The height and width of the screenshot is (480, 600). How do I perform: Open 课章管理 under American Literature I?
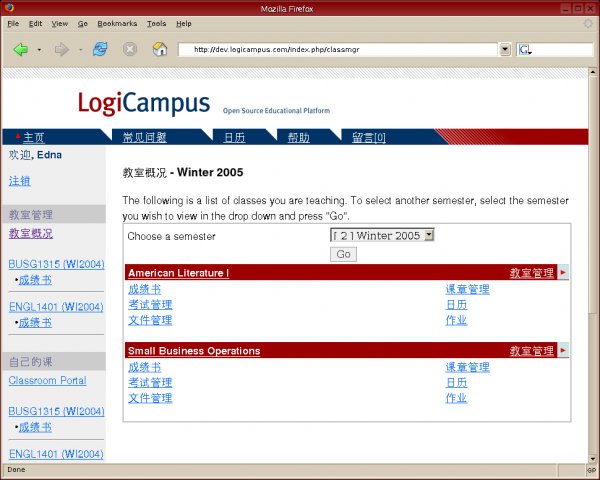point(468,289)
